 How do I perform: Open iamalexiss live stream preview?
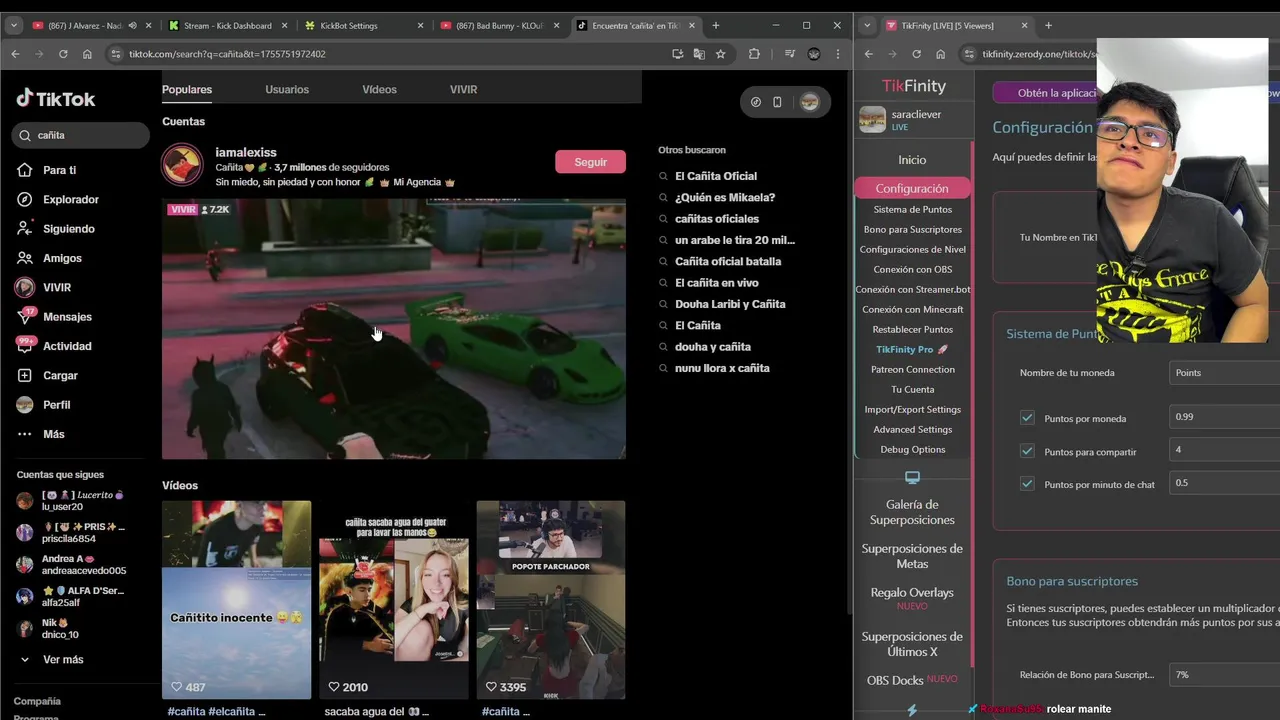[x=394, y=328]
